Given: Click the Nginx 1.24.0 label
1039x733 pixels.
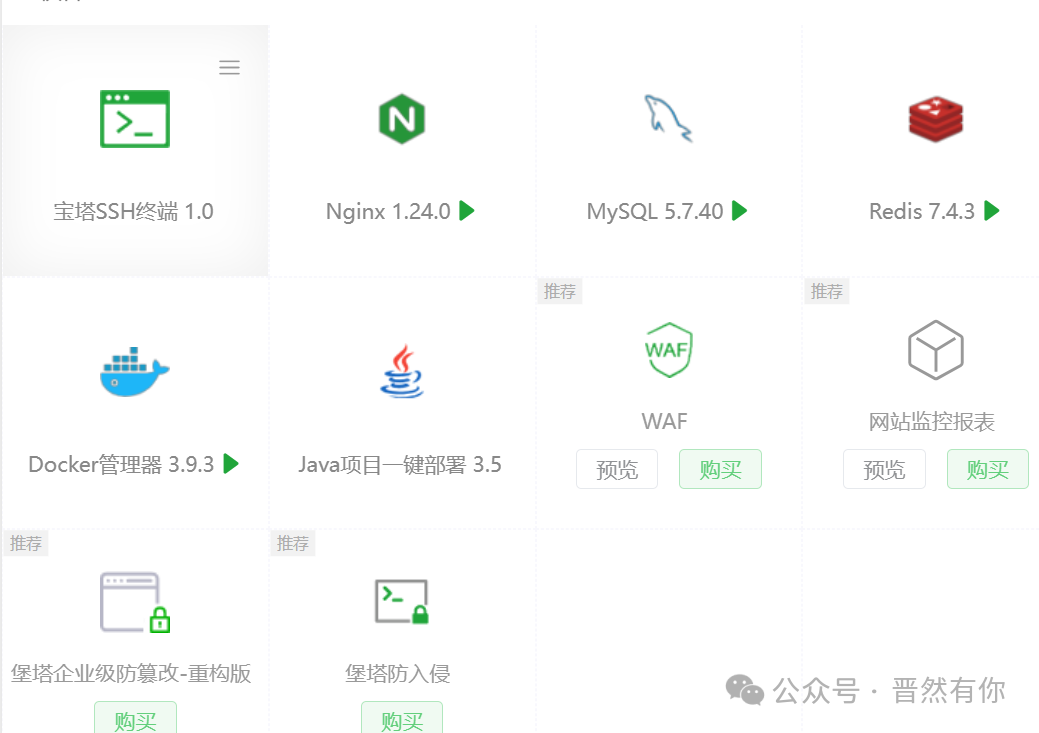Looking at the screenshot, I should 388,211.
